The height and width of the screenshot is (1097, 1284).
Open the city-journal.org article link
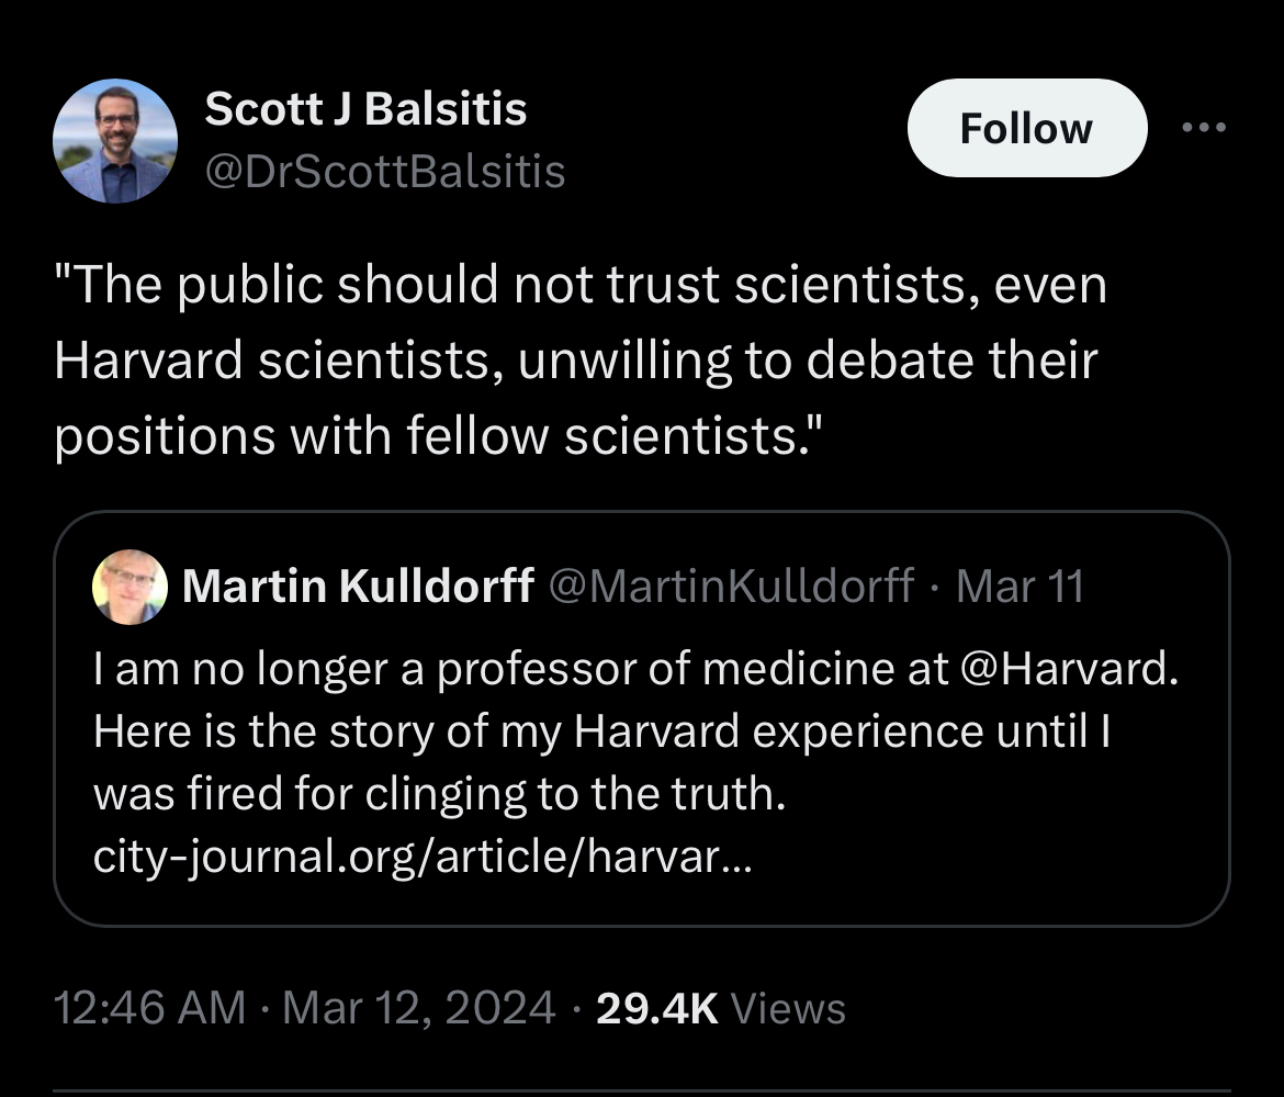tap(420, 856)
